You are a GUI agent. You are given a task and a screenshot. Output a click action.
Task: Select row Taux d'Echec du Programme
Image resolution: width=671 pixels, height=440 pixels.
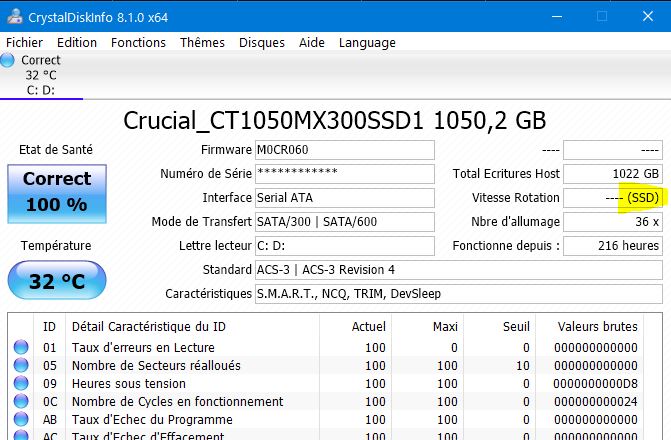(x=326, y=419)
